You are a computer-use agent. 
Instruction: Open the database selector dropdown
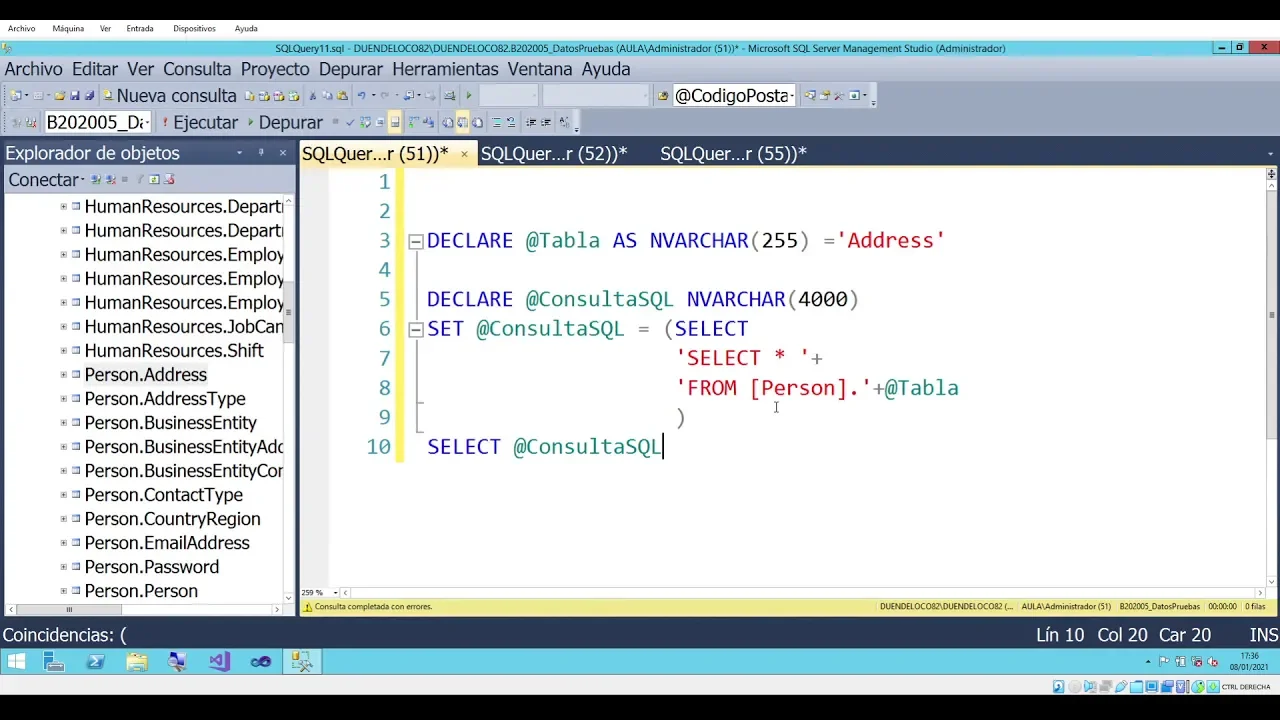tap(98, 122)
